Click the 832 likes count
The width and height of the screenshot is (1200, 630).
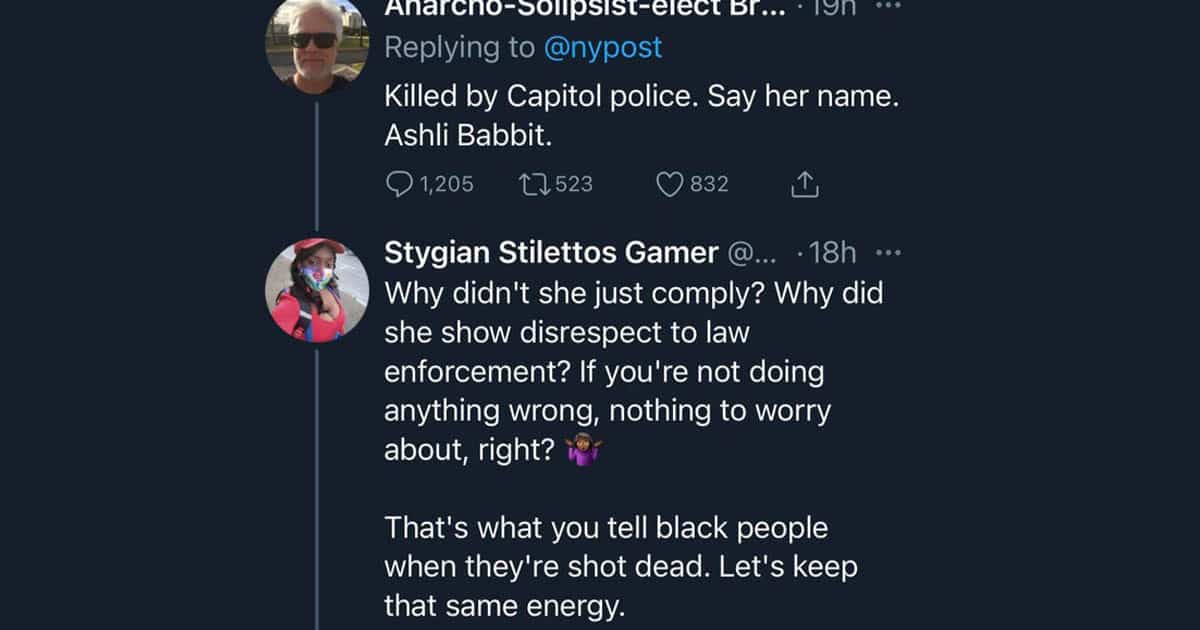tap(709, 184)
